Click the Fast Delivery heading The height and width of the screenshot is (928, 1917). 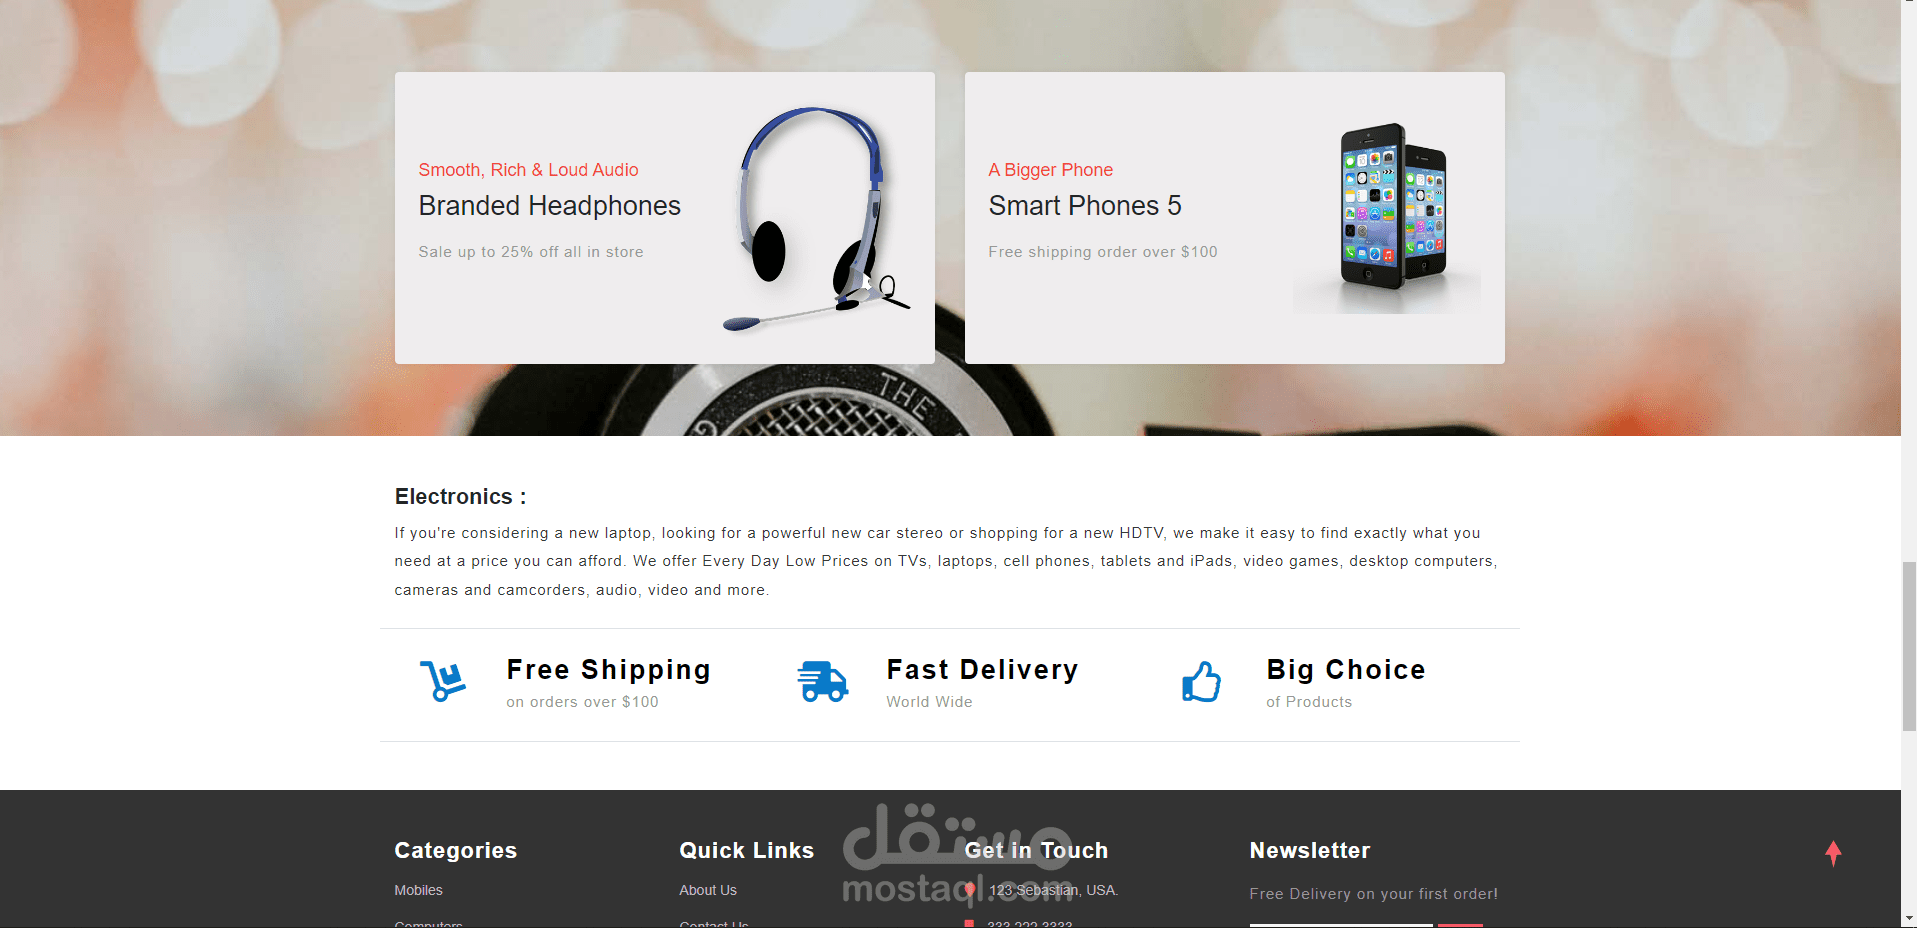982,669
